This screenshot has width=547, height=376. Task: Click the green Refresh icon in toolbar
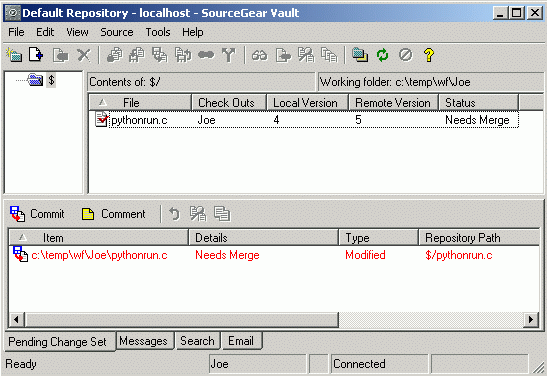tap(382, 55)
